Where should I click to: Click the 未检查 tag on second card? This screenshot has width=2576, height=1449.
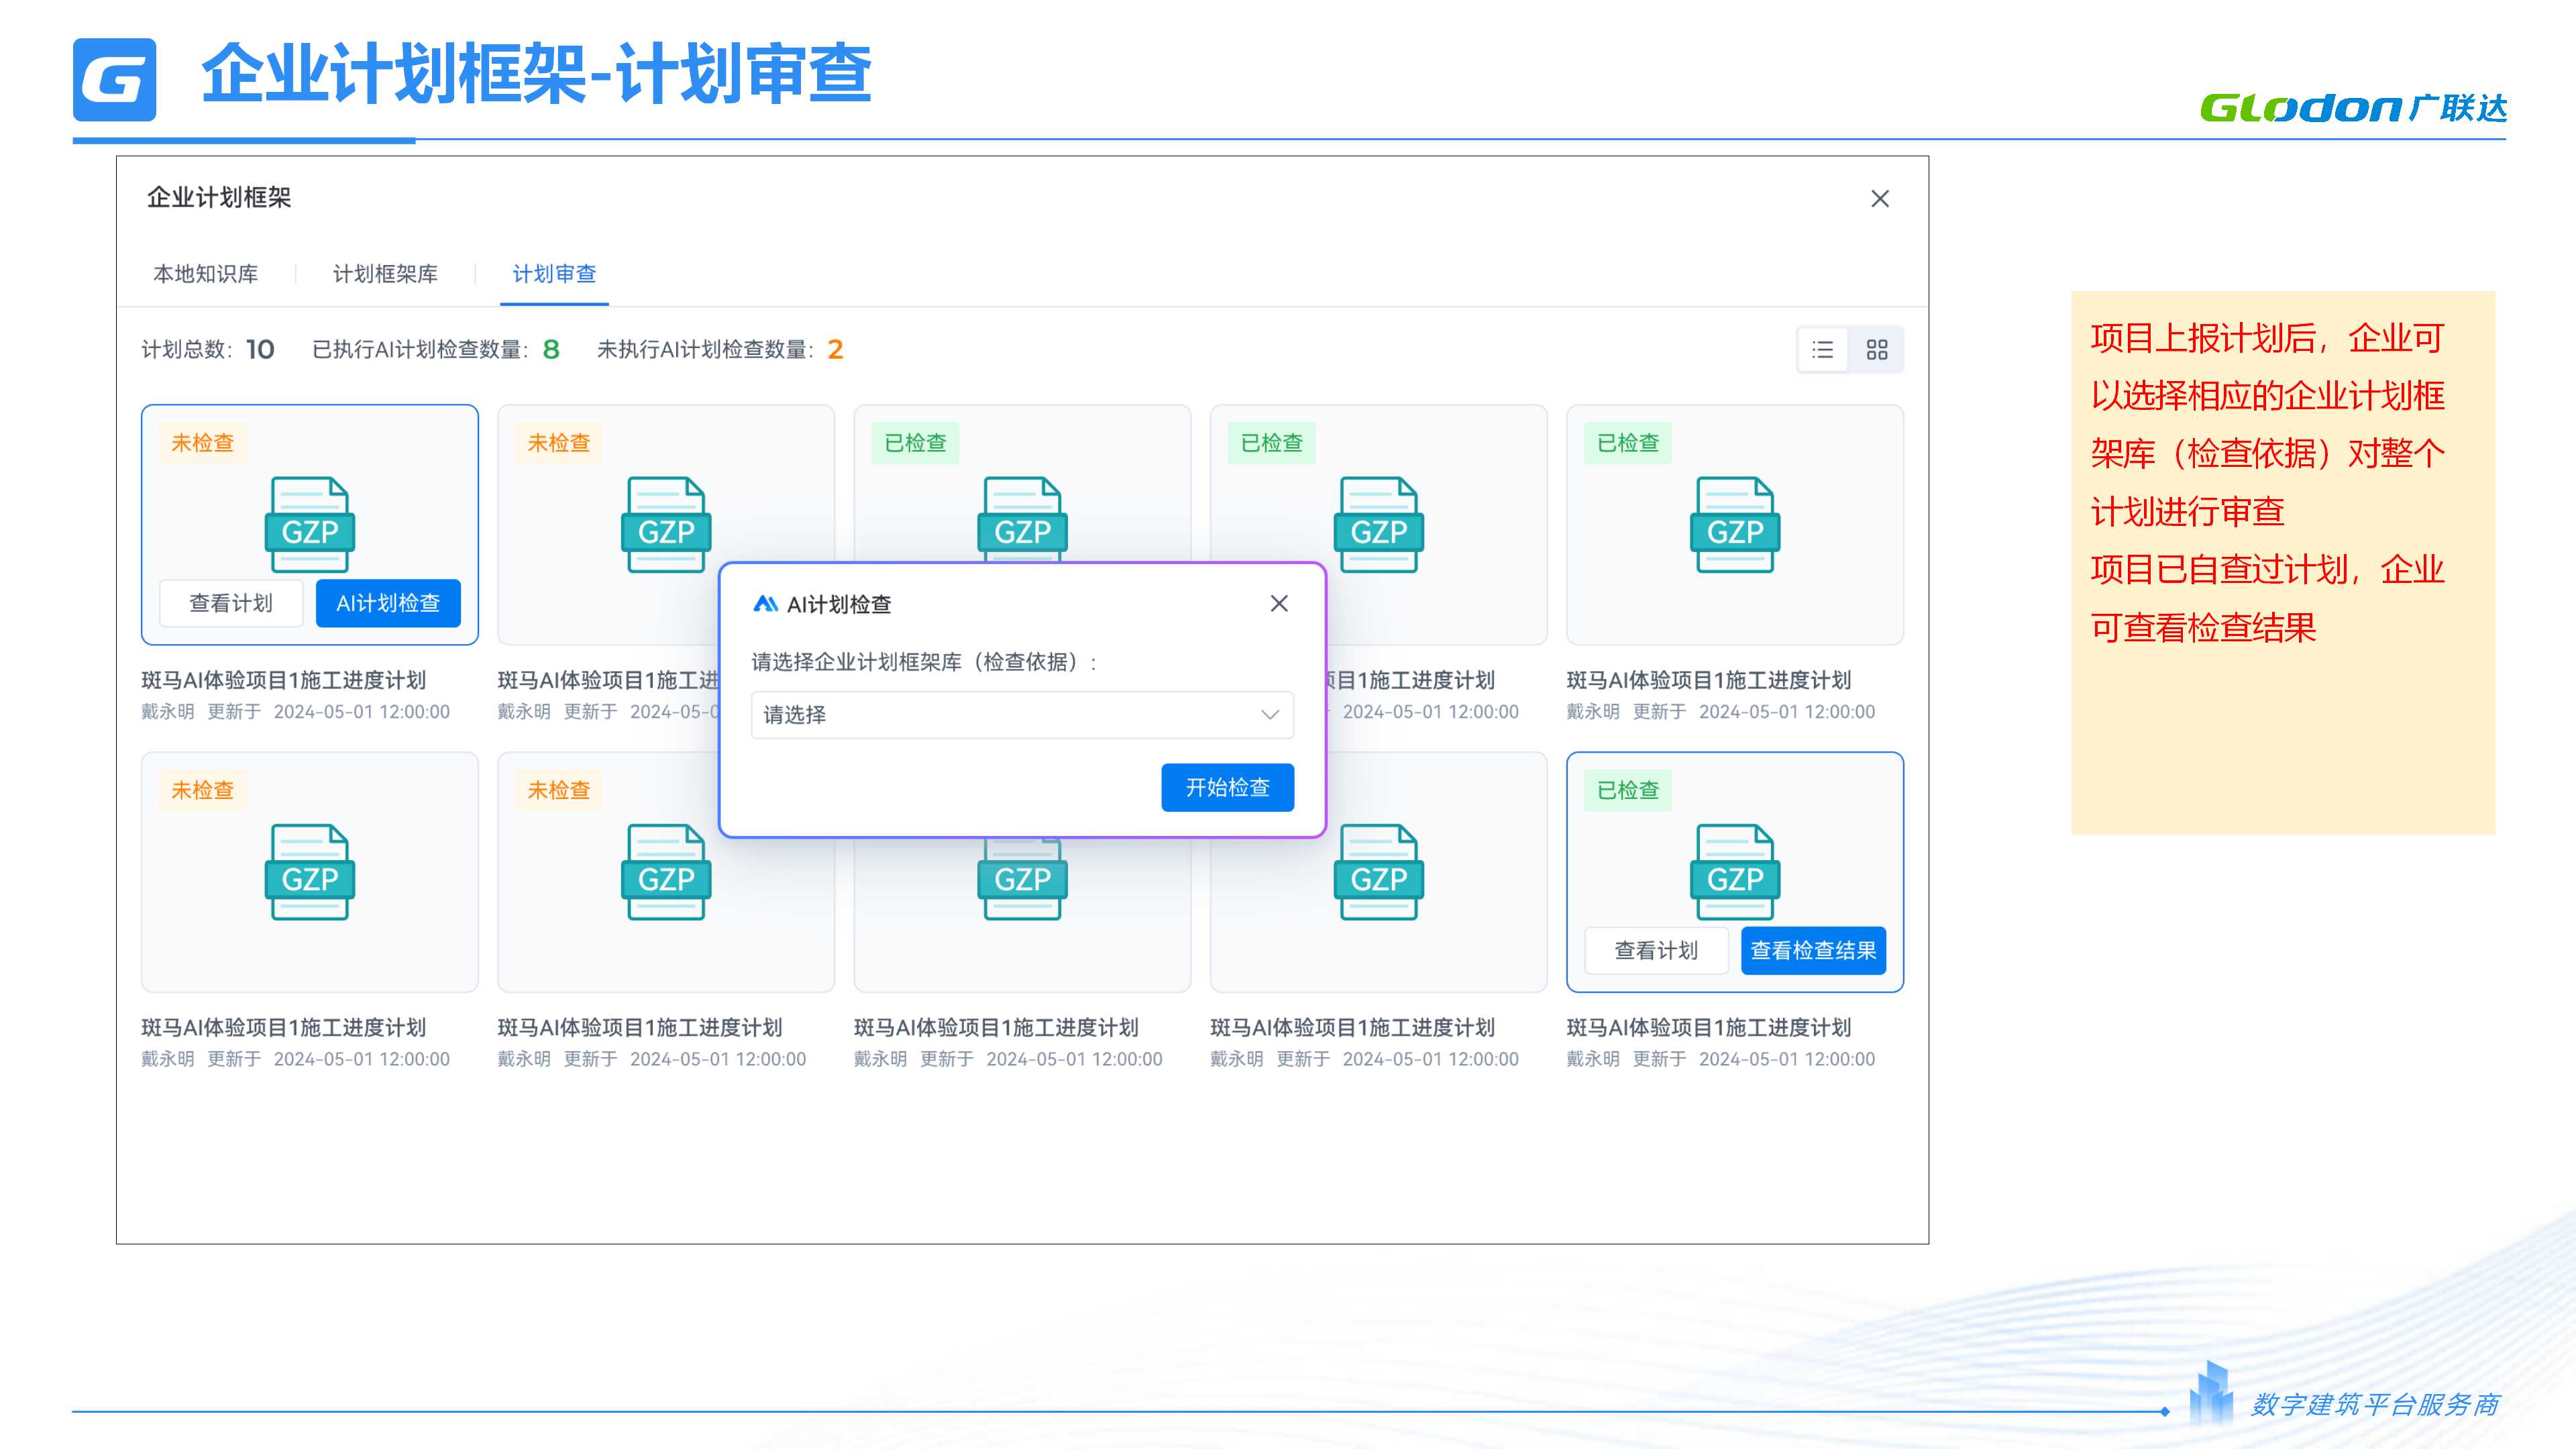(558, 443)
